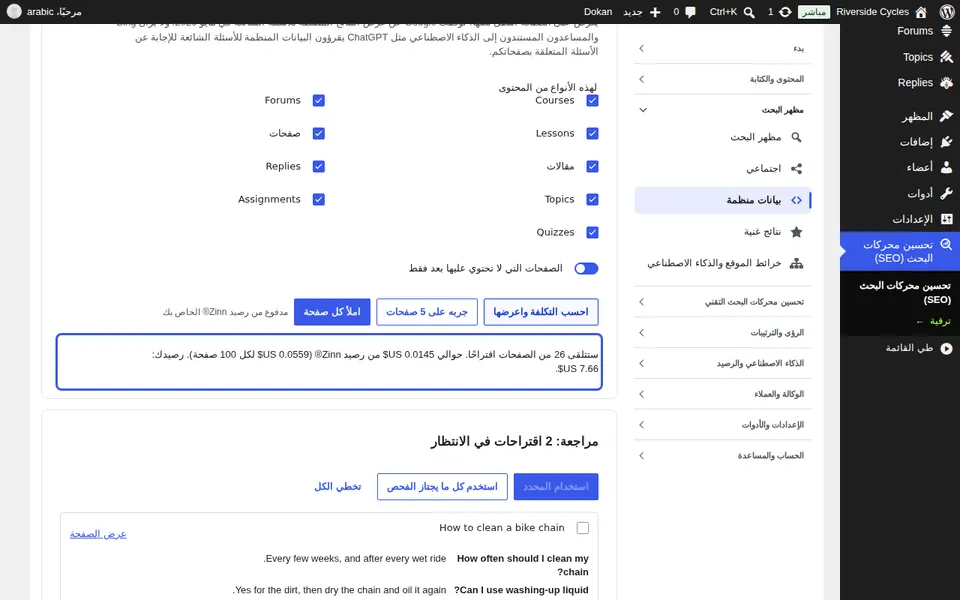The image size is (960, 600).
Task: Open خرائط الموقع والذكاء الاصطناعي item
Action: (x=723, y=263)
